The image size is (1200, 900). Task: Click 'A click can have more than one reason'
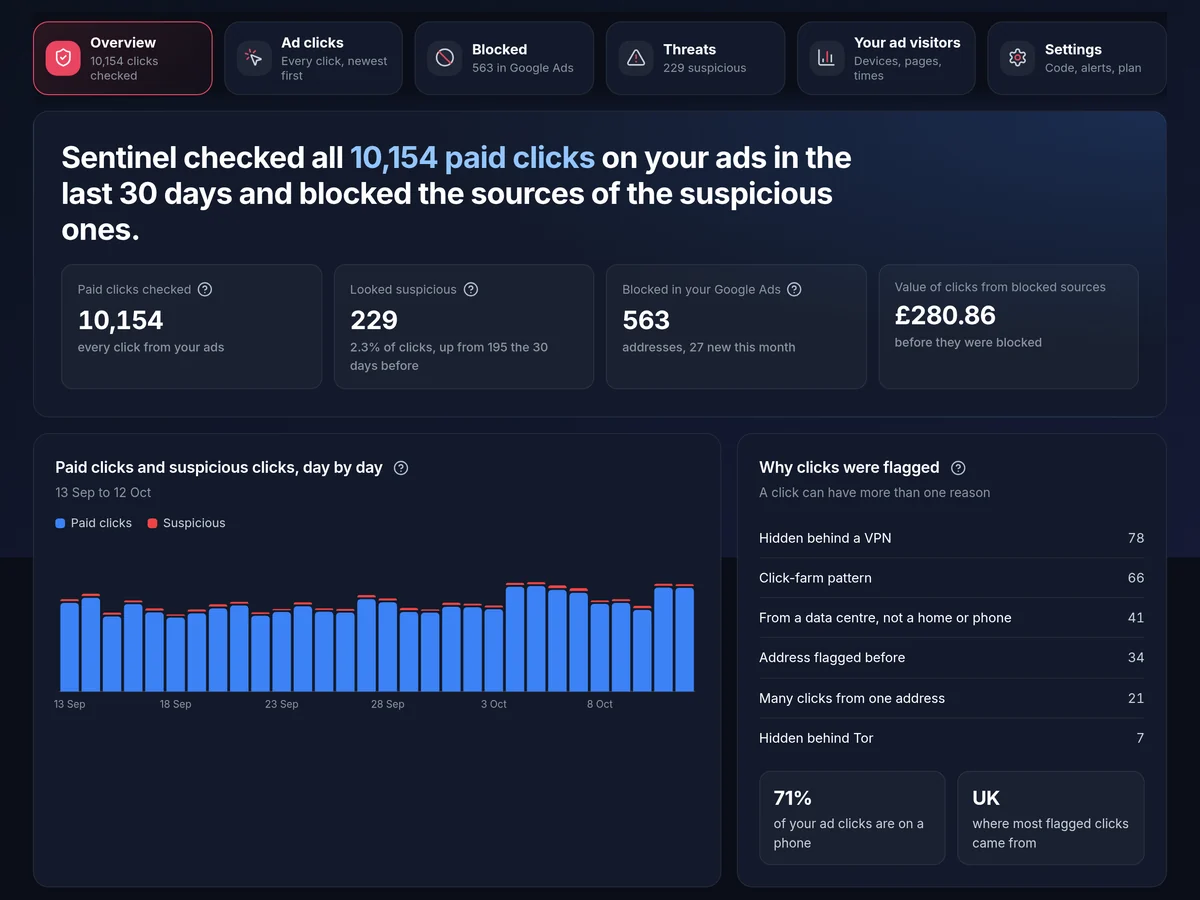875,493
